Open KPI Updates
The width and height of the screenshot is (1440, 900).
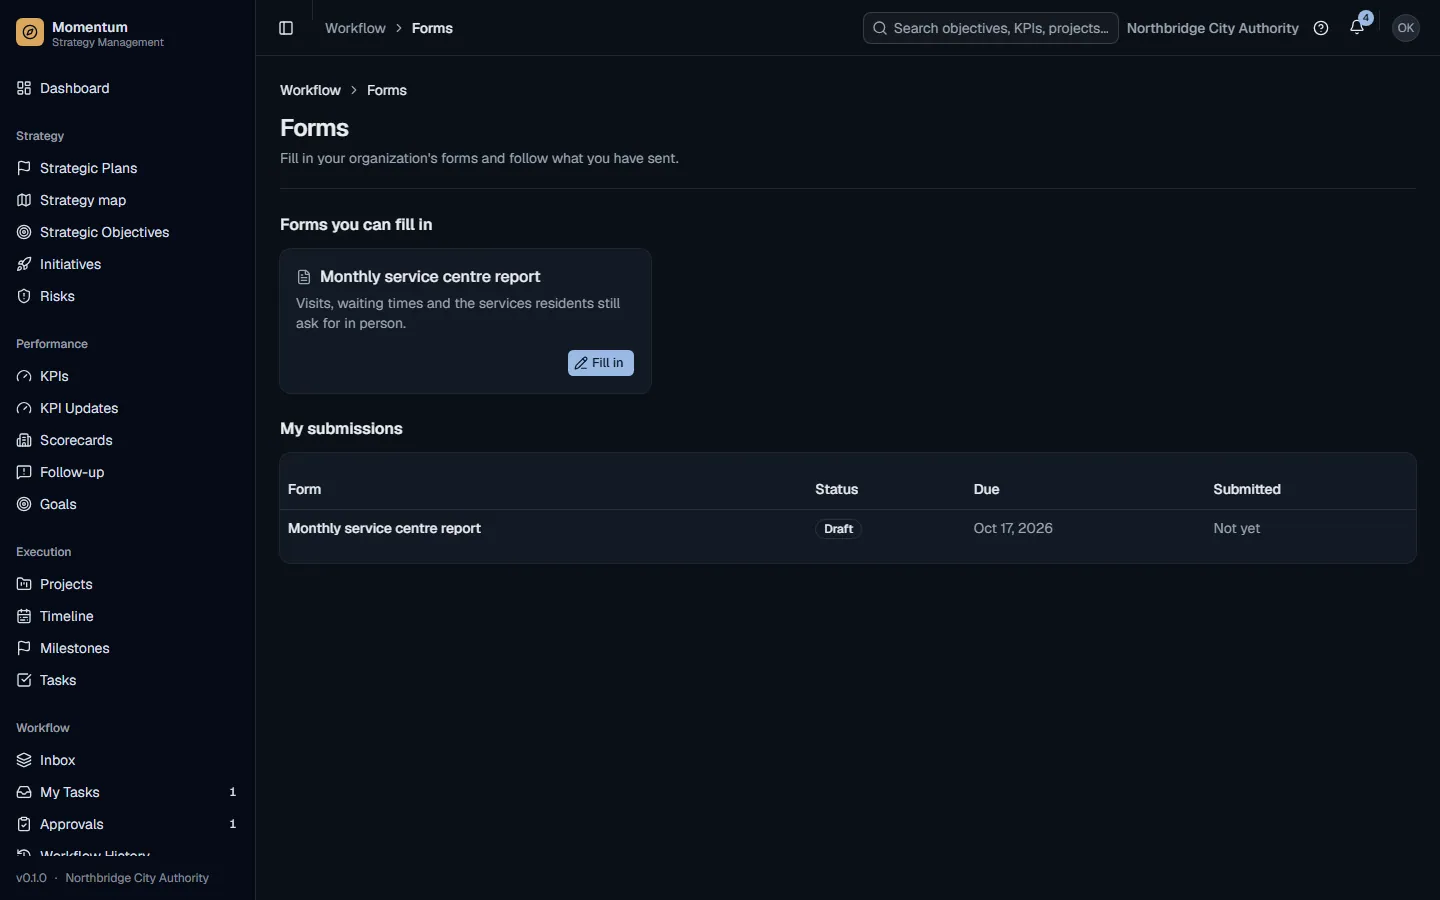(x=127, y=408)
